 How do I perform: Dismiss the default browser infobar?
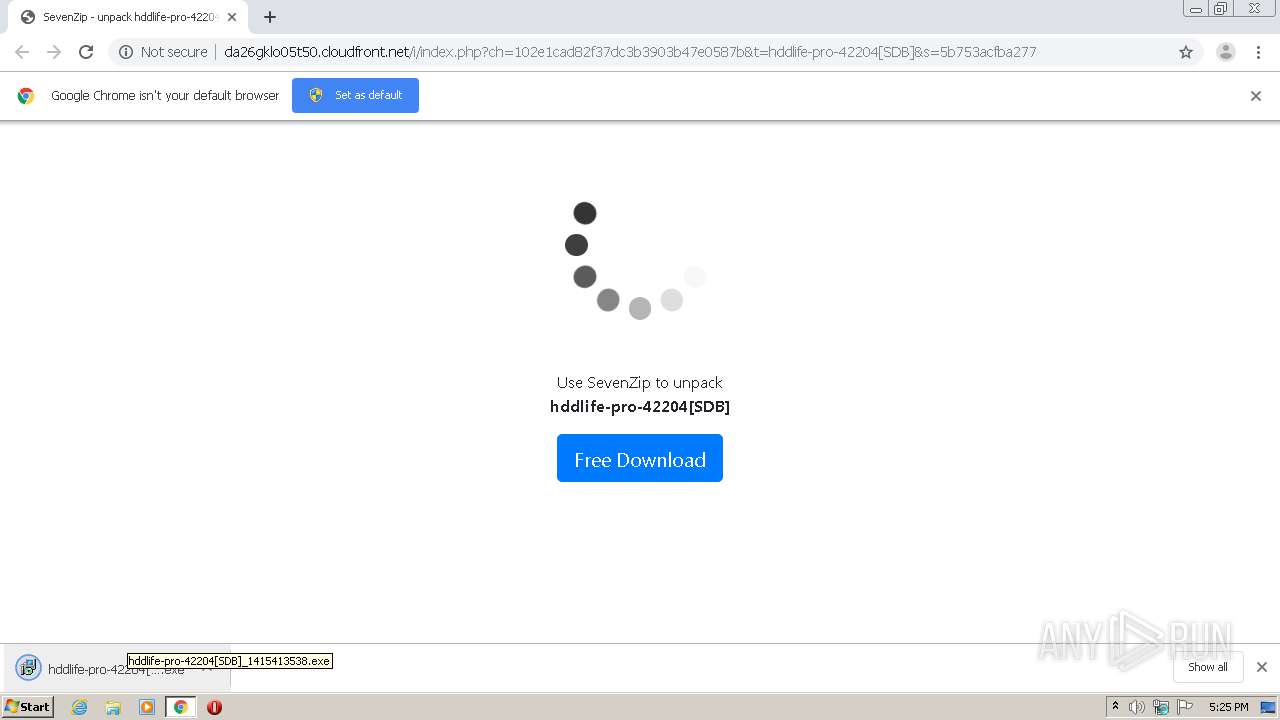click(x=1256, y=96)
